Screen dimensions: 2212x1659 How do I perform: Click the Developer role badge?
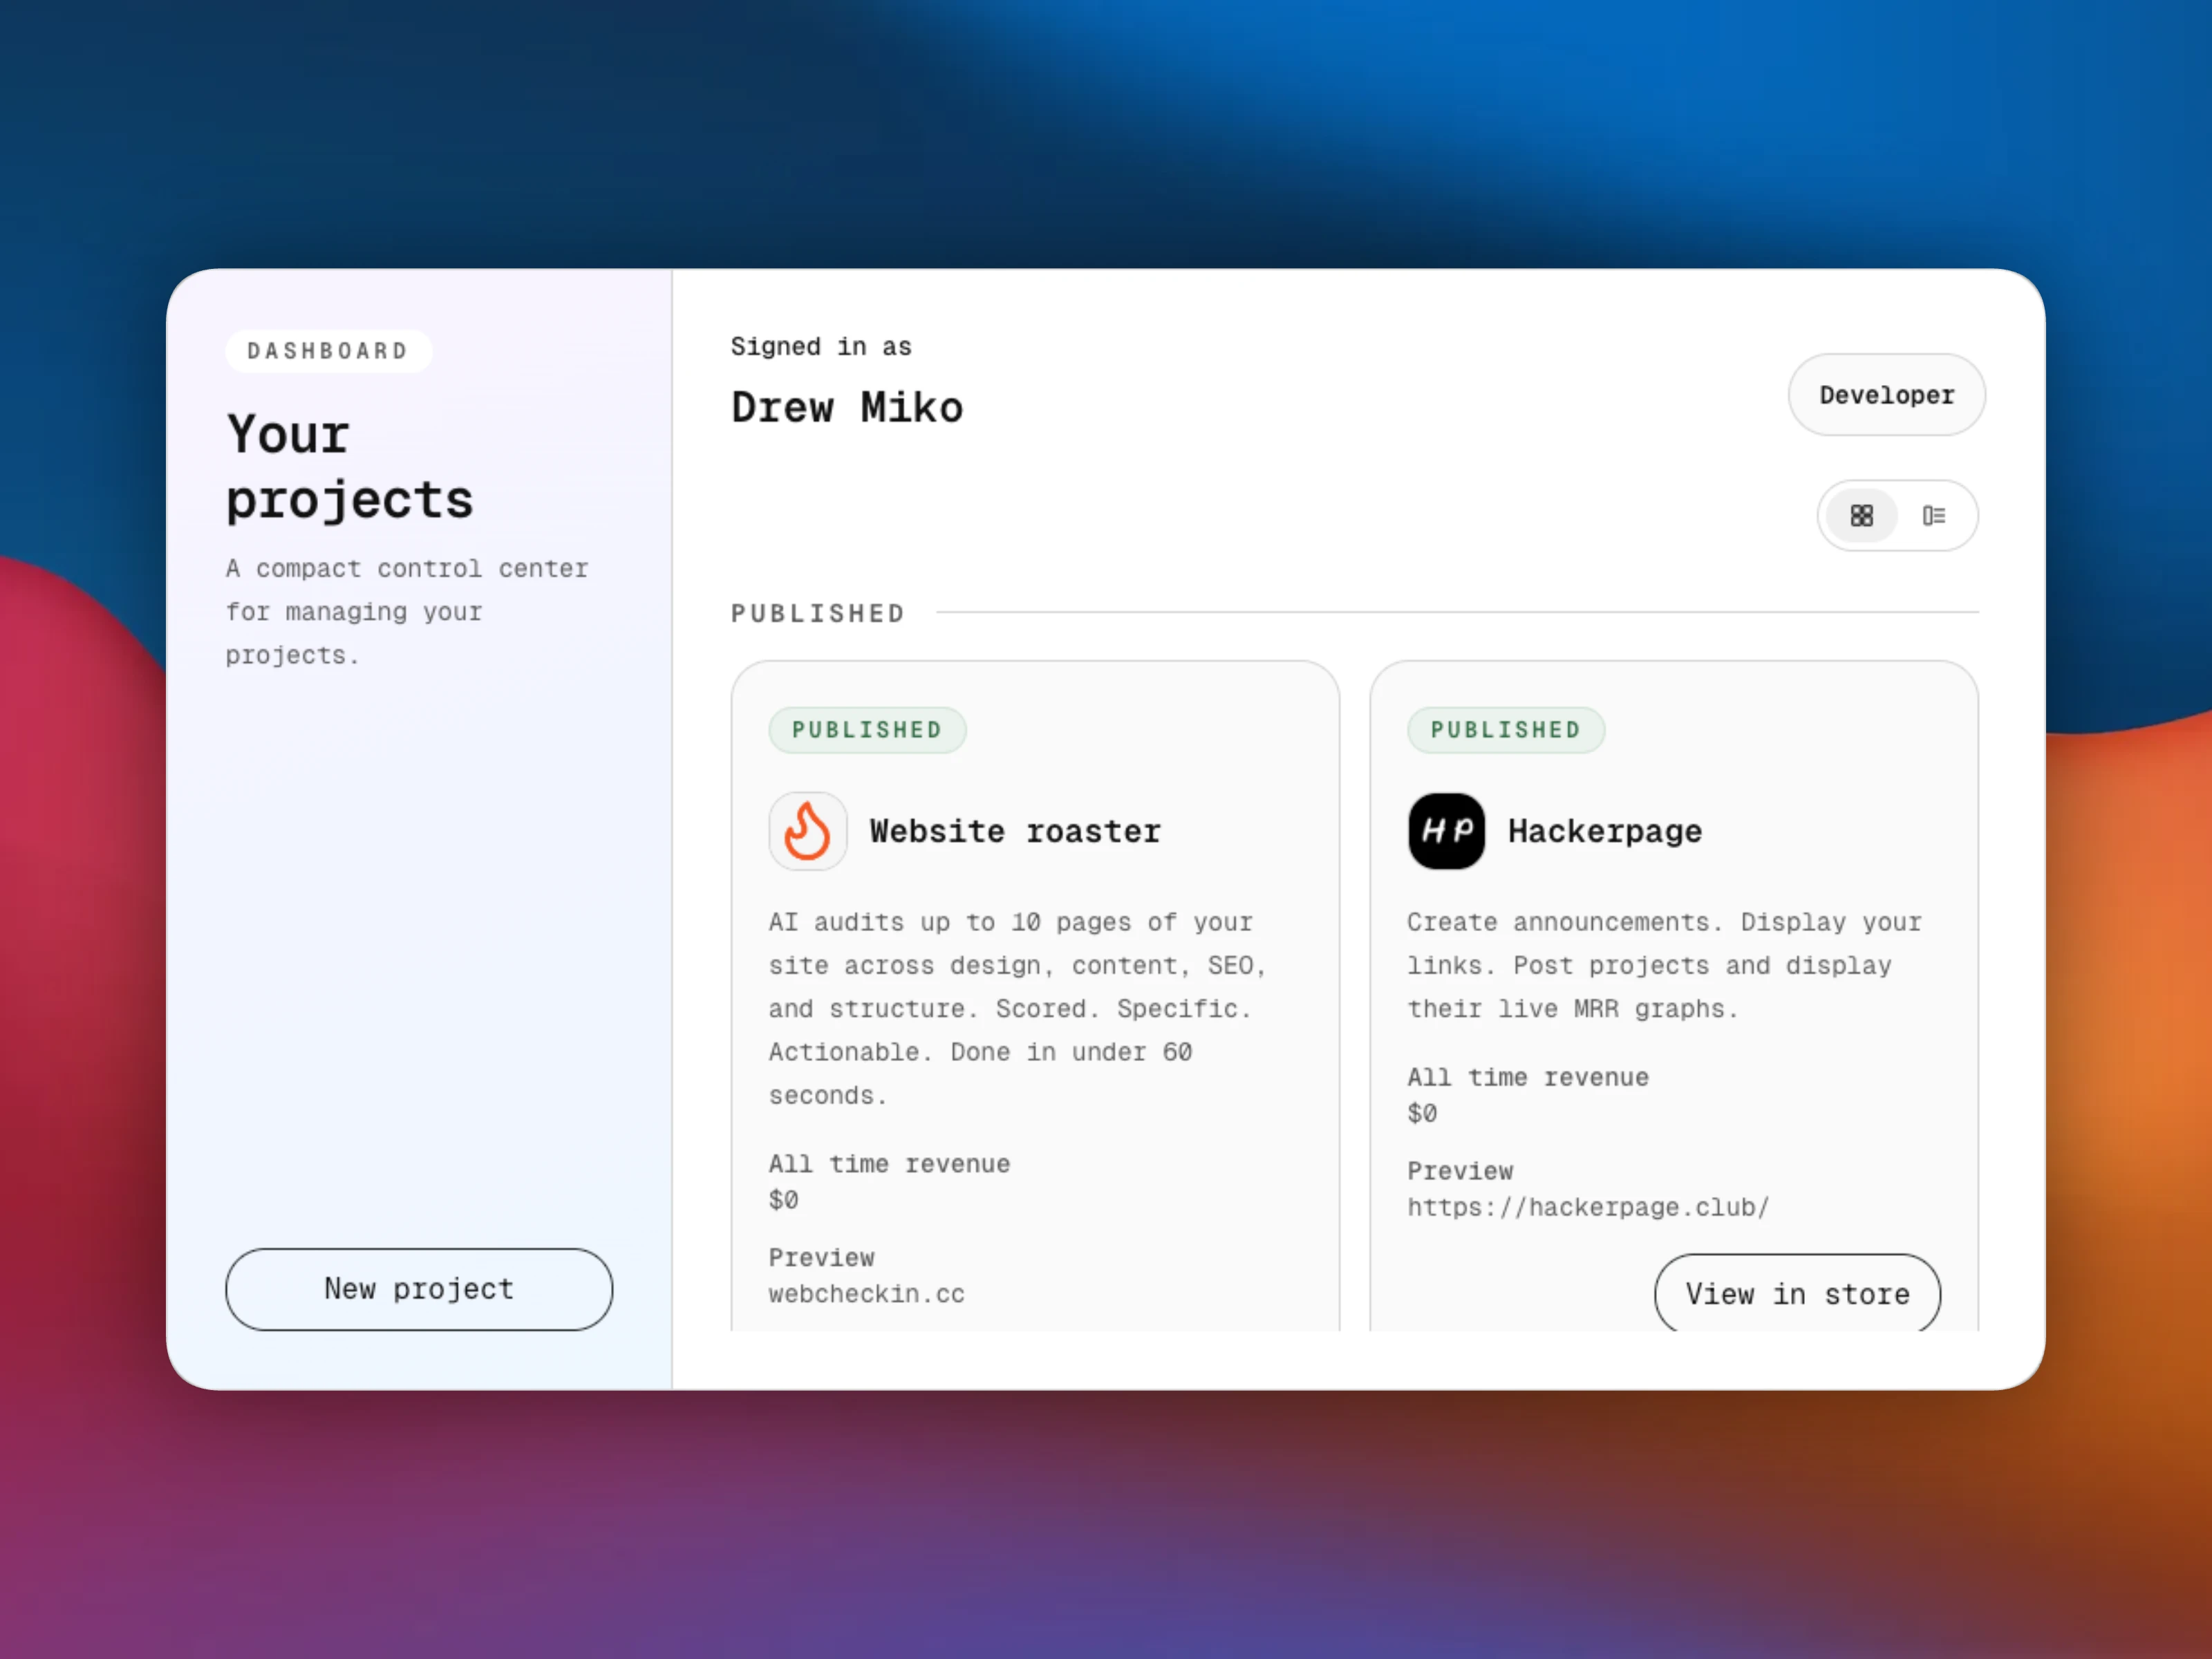point(1886,395)
